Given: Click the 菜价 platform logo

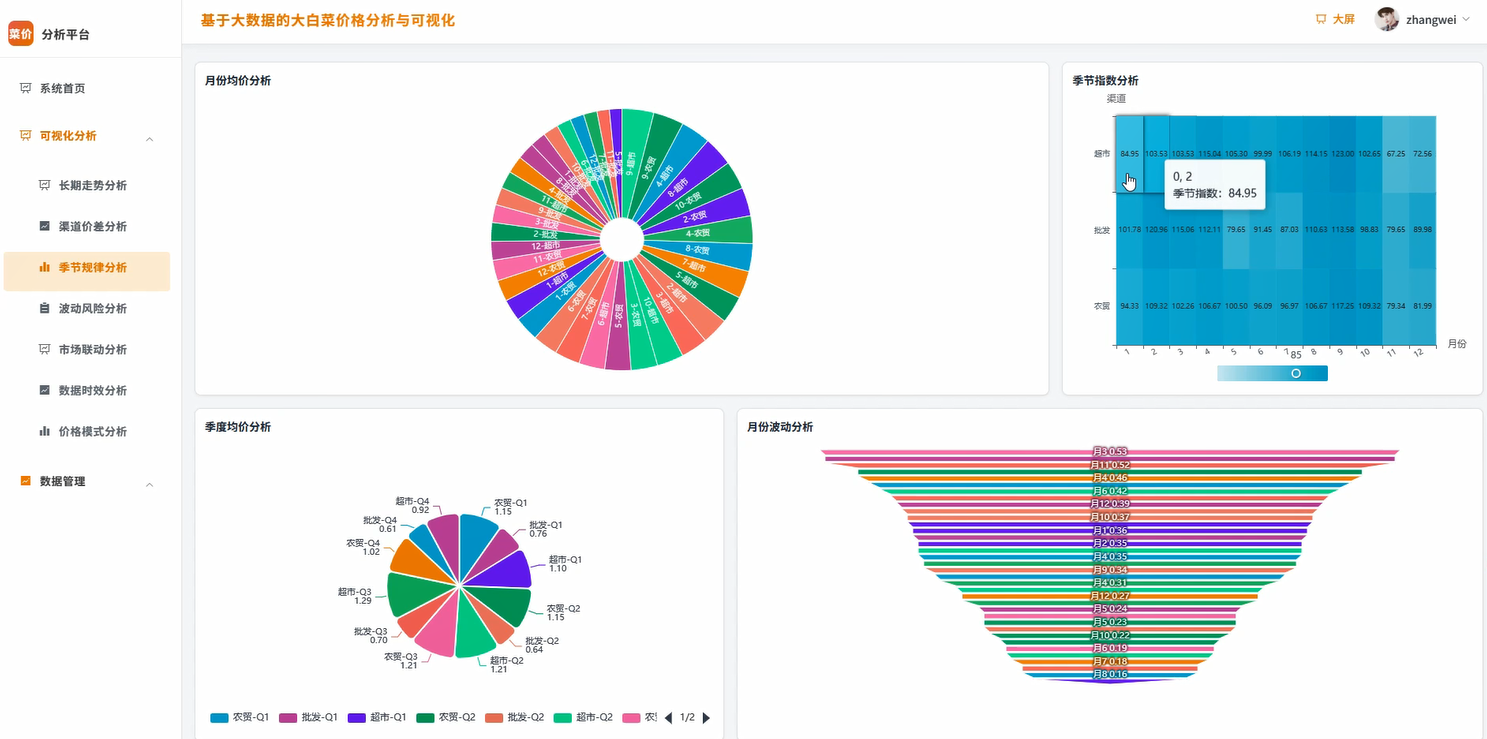Looking at the screenshot, I should pyautogui.click(x=20, y=34).
